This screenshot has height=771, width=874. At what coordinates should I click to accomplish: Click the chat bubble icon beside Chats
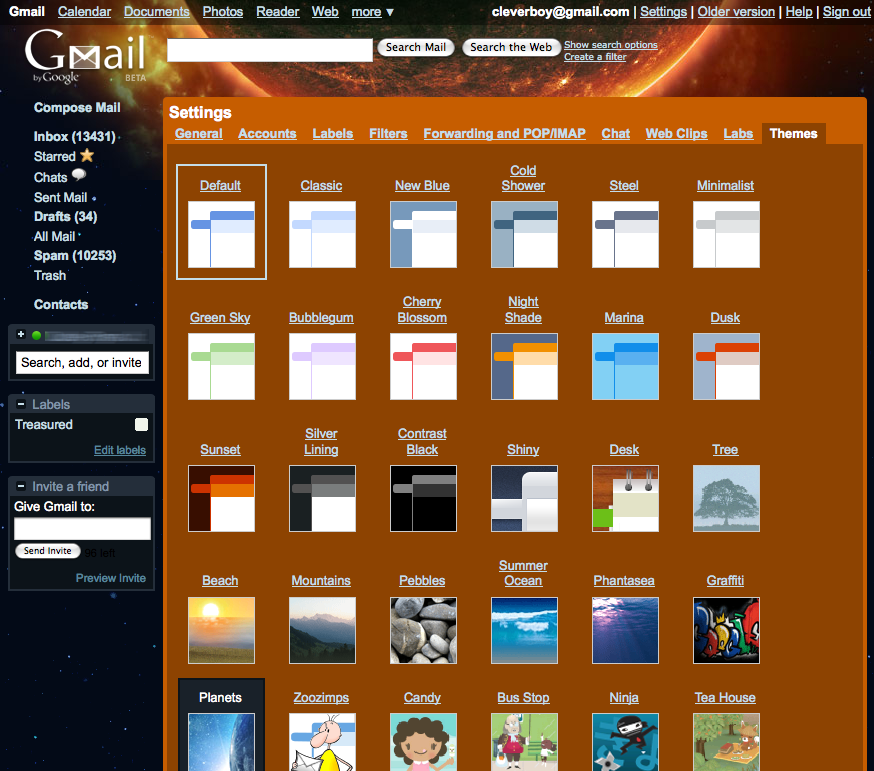[x=79, y=175]
